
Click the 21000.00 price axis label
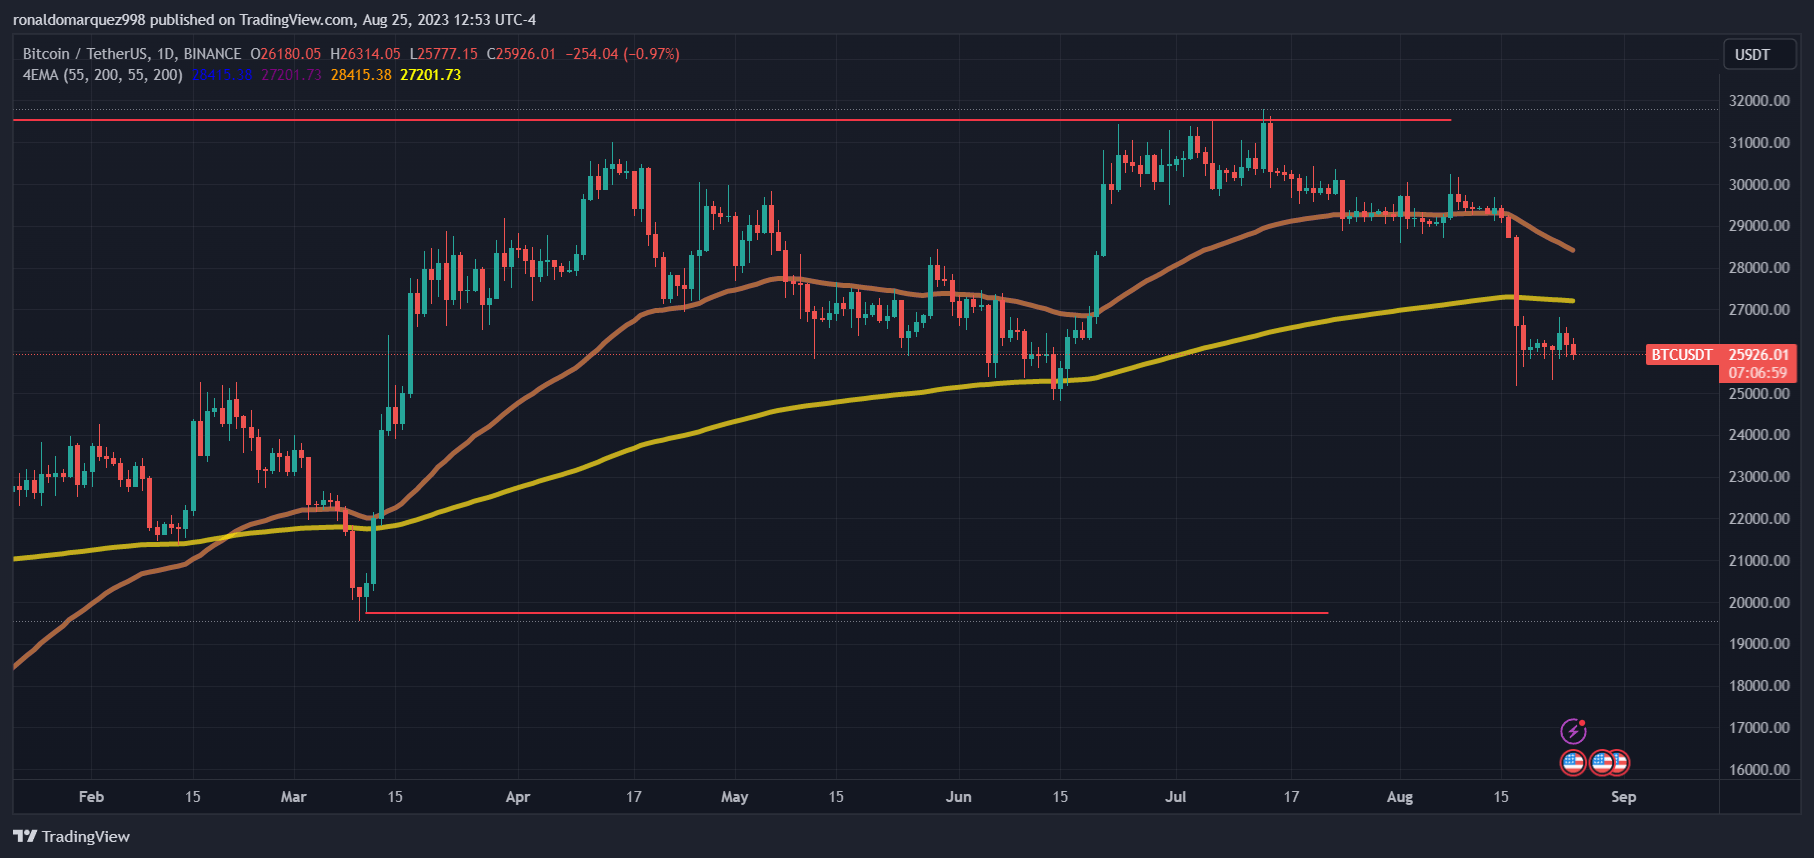1759,561
